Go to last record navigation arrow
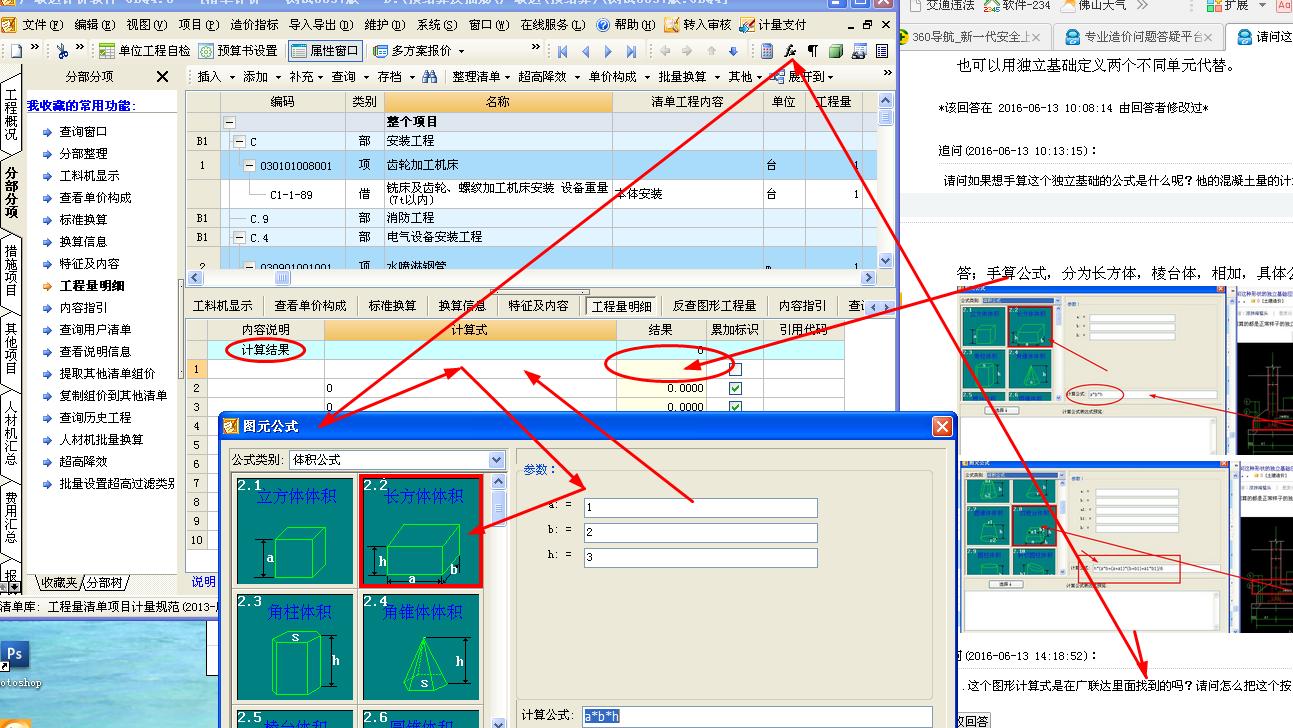Screen dimensions: 1293x728 pos(631,51)
